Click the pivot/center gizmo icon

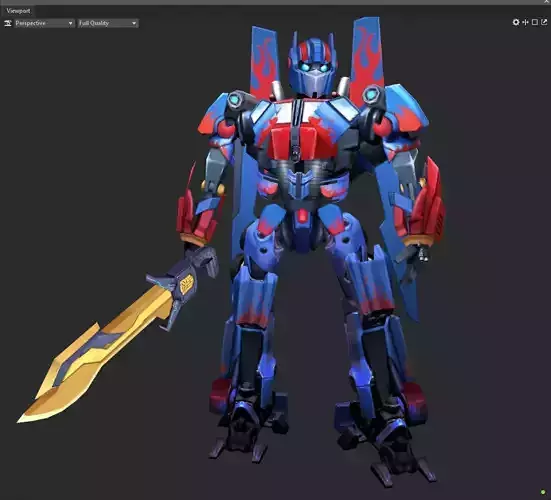525,22
